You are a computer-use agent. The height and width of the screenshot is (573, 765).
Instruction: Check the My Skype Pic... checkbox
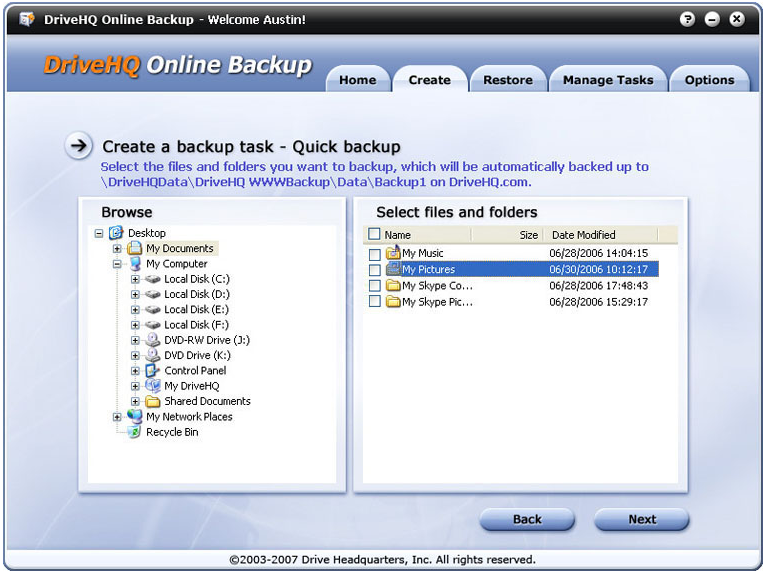(375, 302)
